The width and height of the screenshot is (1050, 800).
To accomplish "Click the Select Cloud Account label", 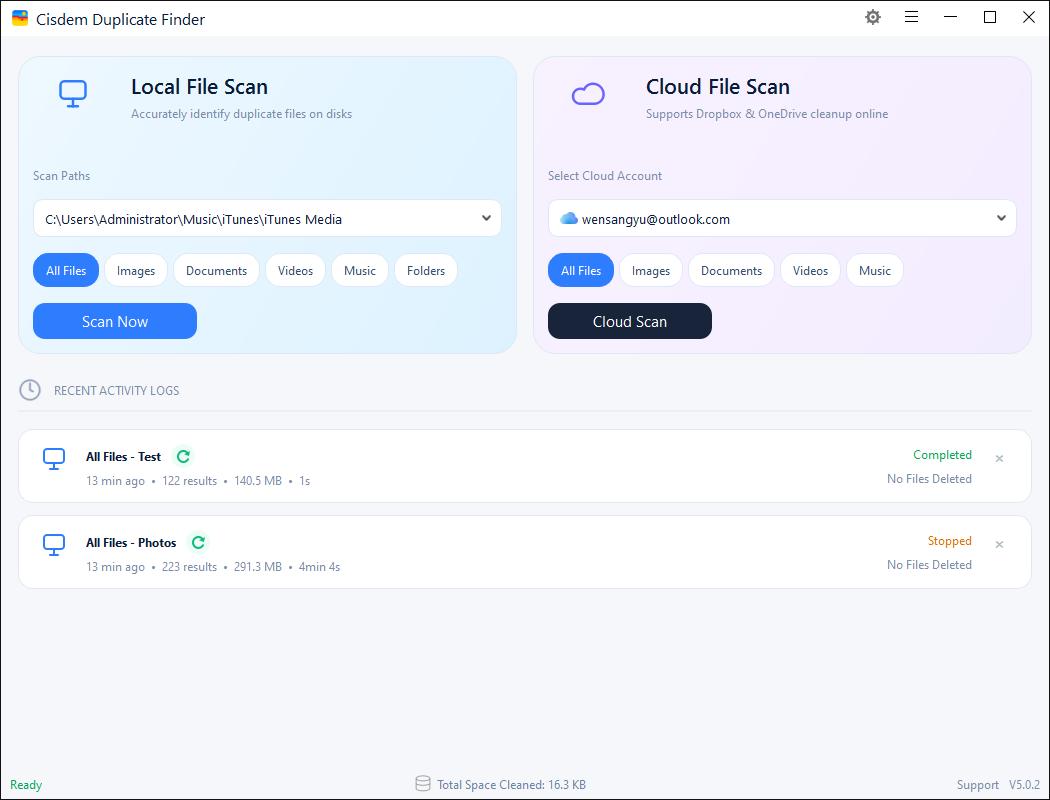I will (x=605, y=175).
